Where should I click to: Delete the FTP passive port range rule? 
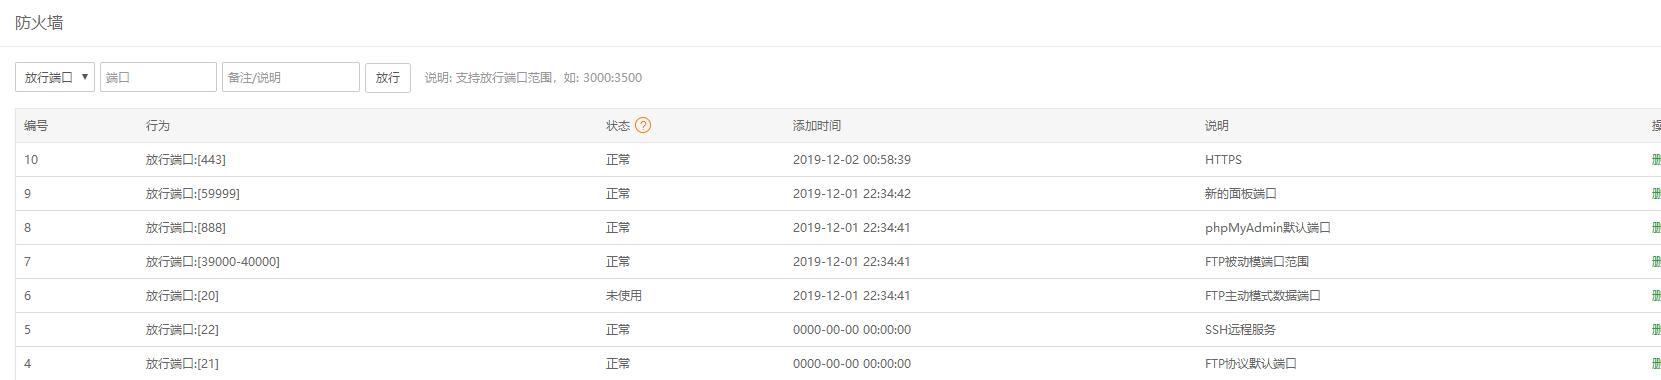tap(1656, 262)
